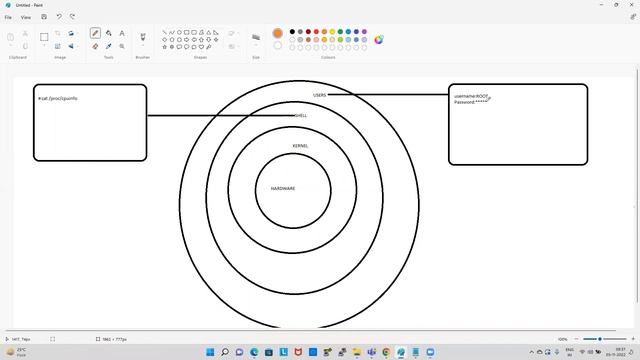Pick the Oval shape
Viewport: 640px width, 360px height.
[179, 32]
